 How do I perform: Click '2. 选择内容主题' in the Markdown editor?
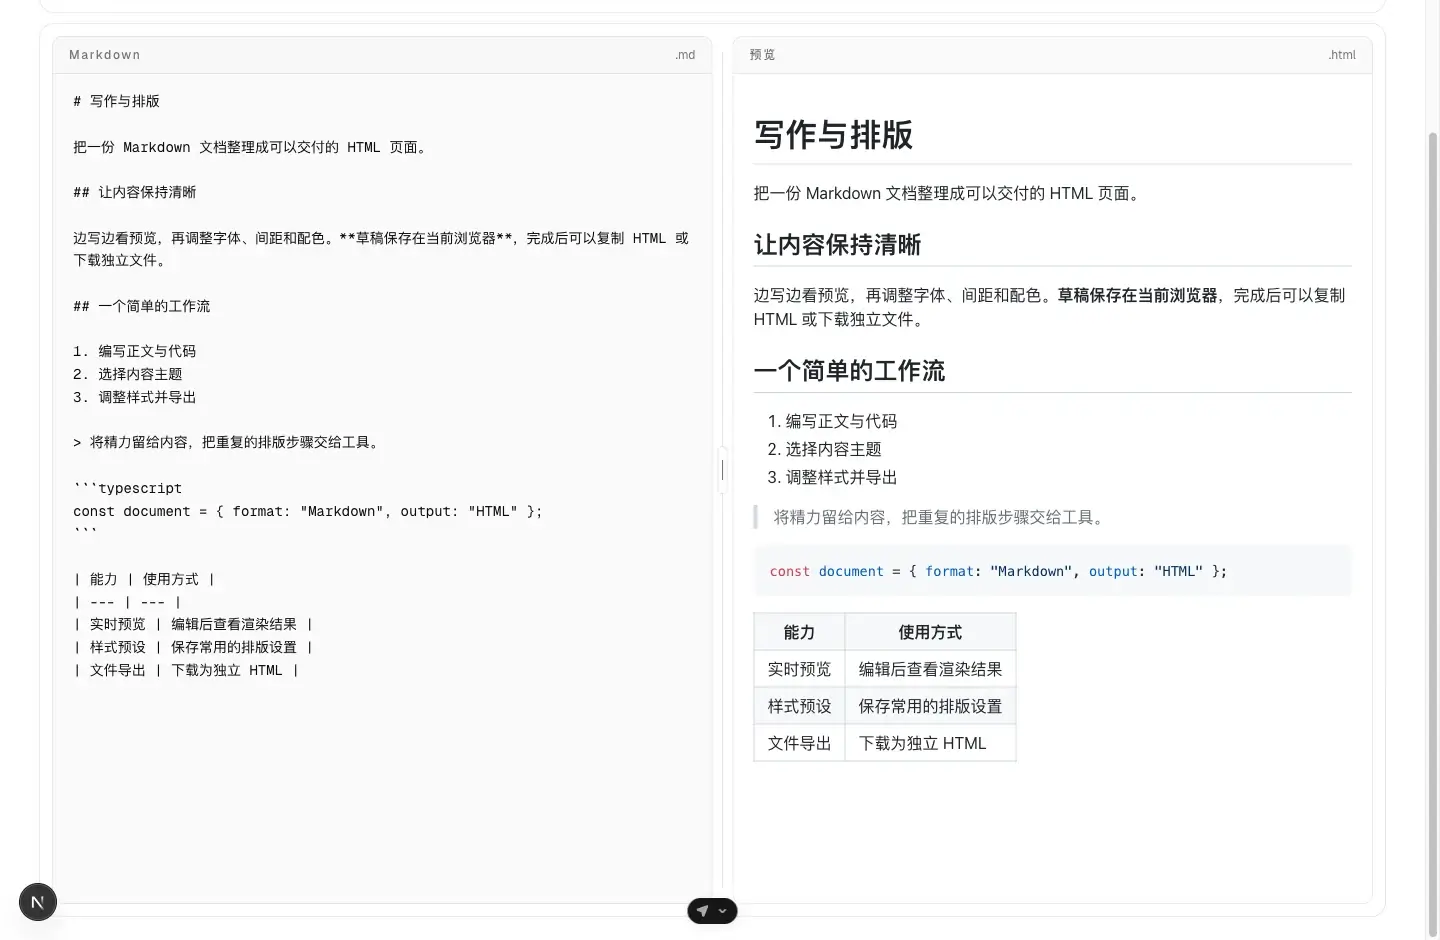[127, 374]
